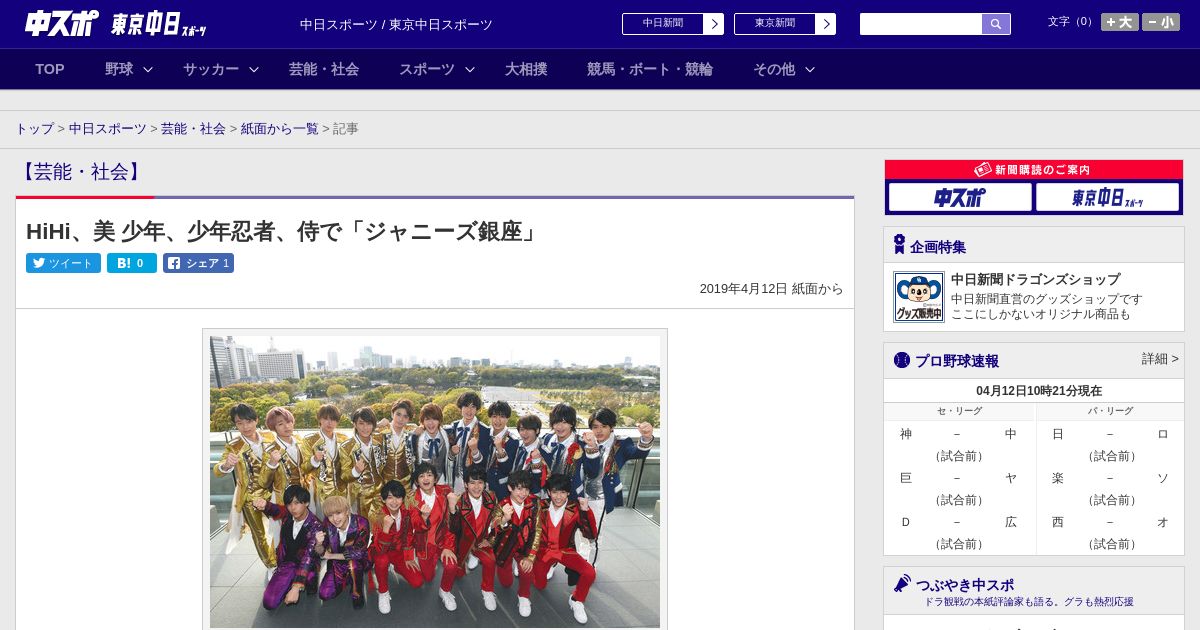The width and height of the screenshot is (1200, 630).
Task: Share article with the Facebook シェア button
Action: 198,263
